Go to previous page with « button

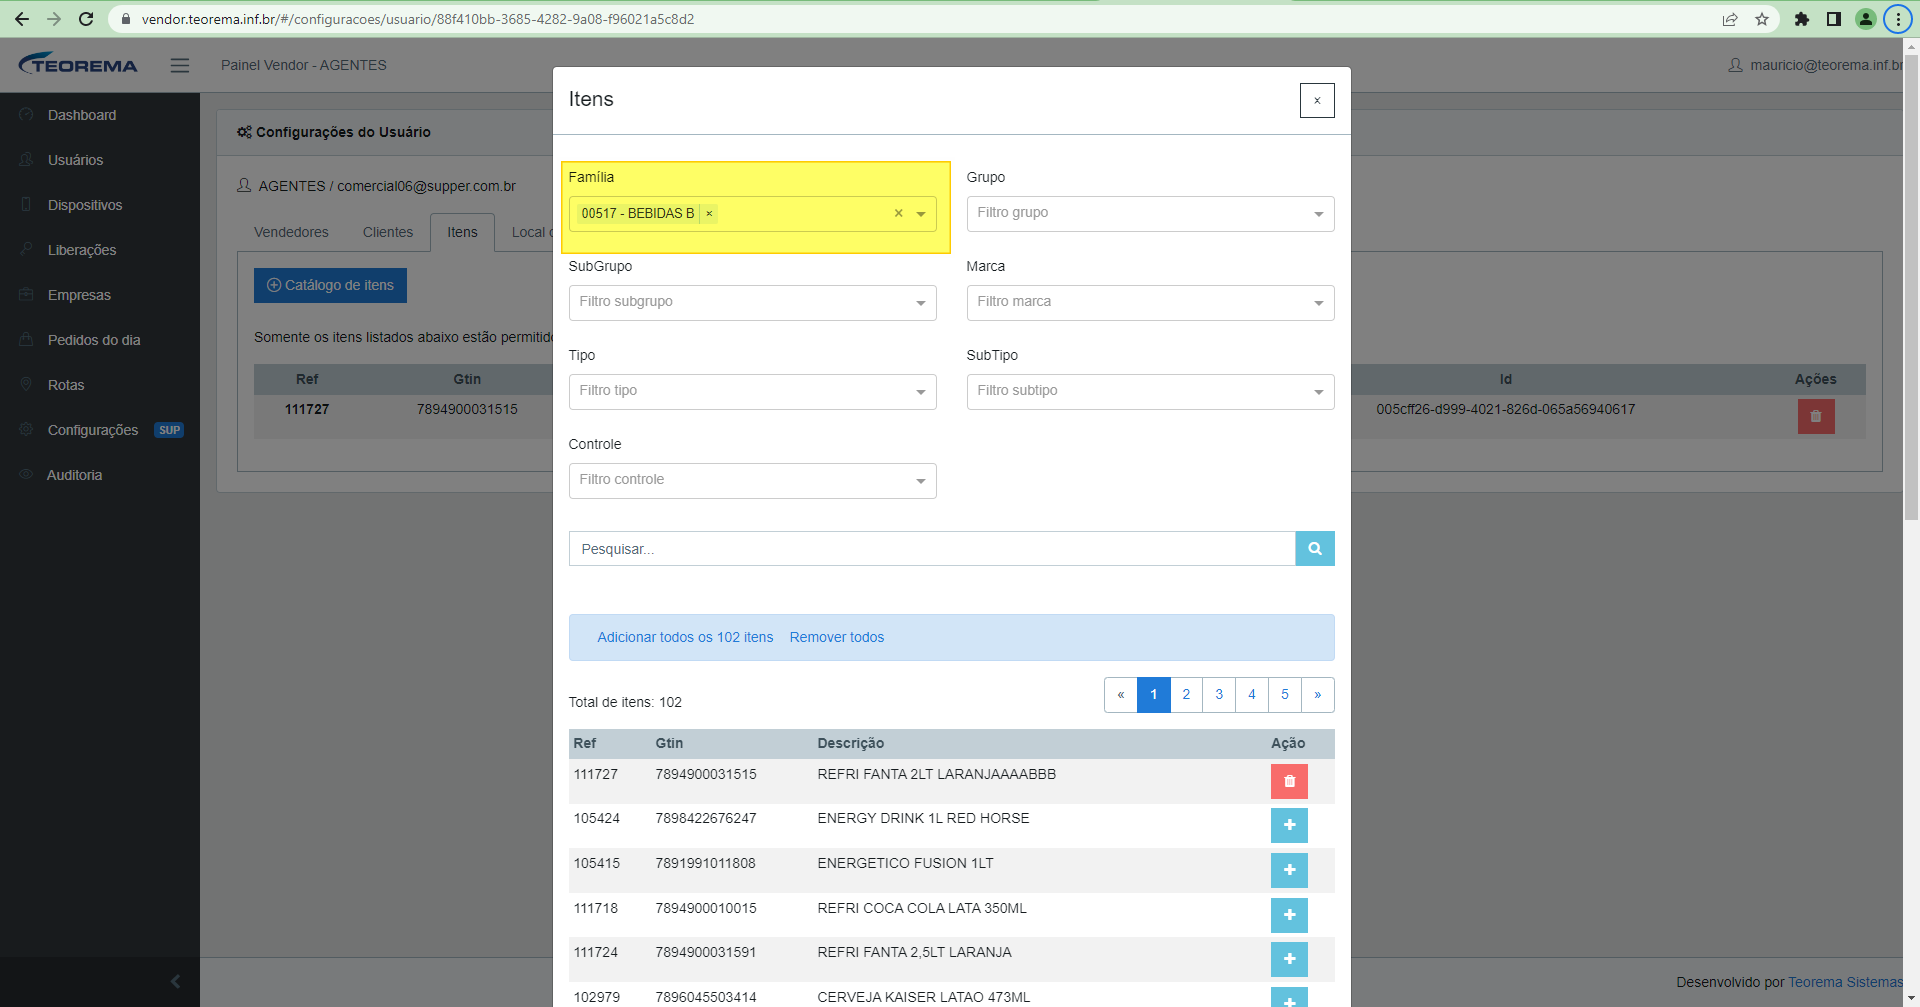(x=1121, y=695)
